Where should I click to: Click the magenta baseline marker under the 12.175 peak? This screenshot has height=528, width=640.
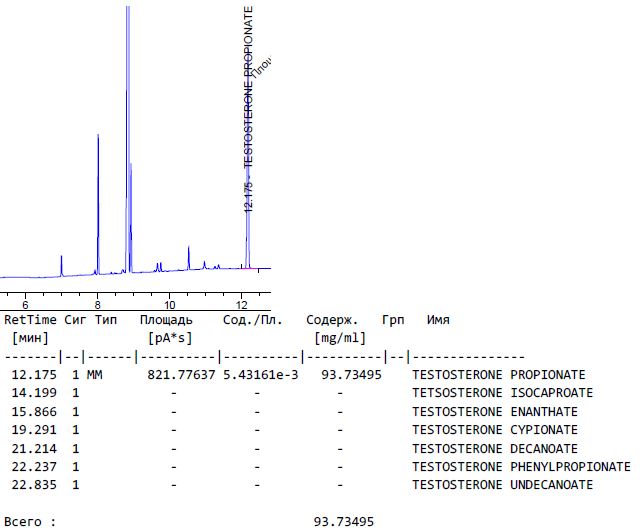[x=248, y=268]
